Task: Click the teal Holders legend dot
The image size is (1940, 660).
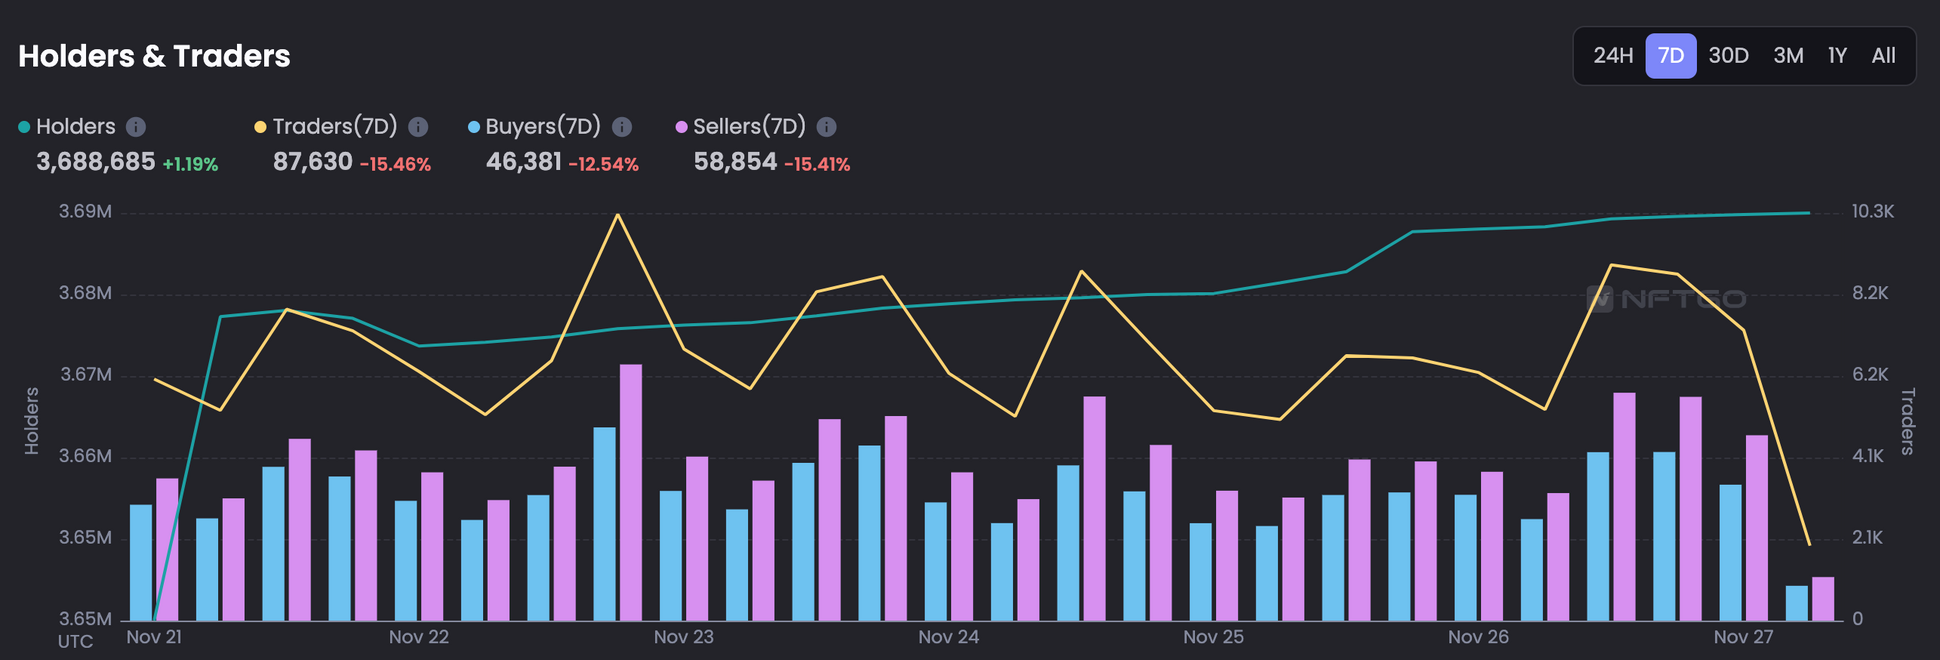Action: coord(24,127)
